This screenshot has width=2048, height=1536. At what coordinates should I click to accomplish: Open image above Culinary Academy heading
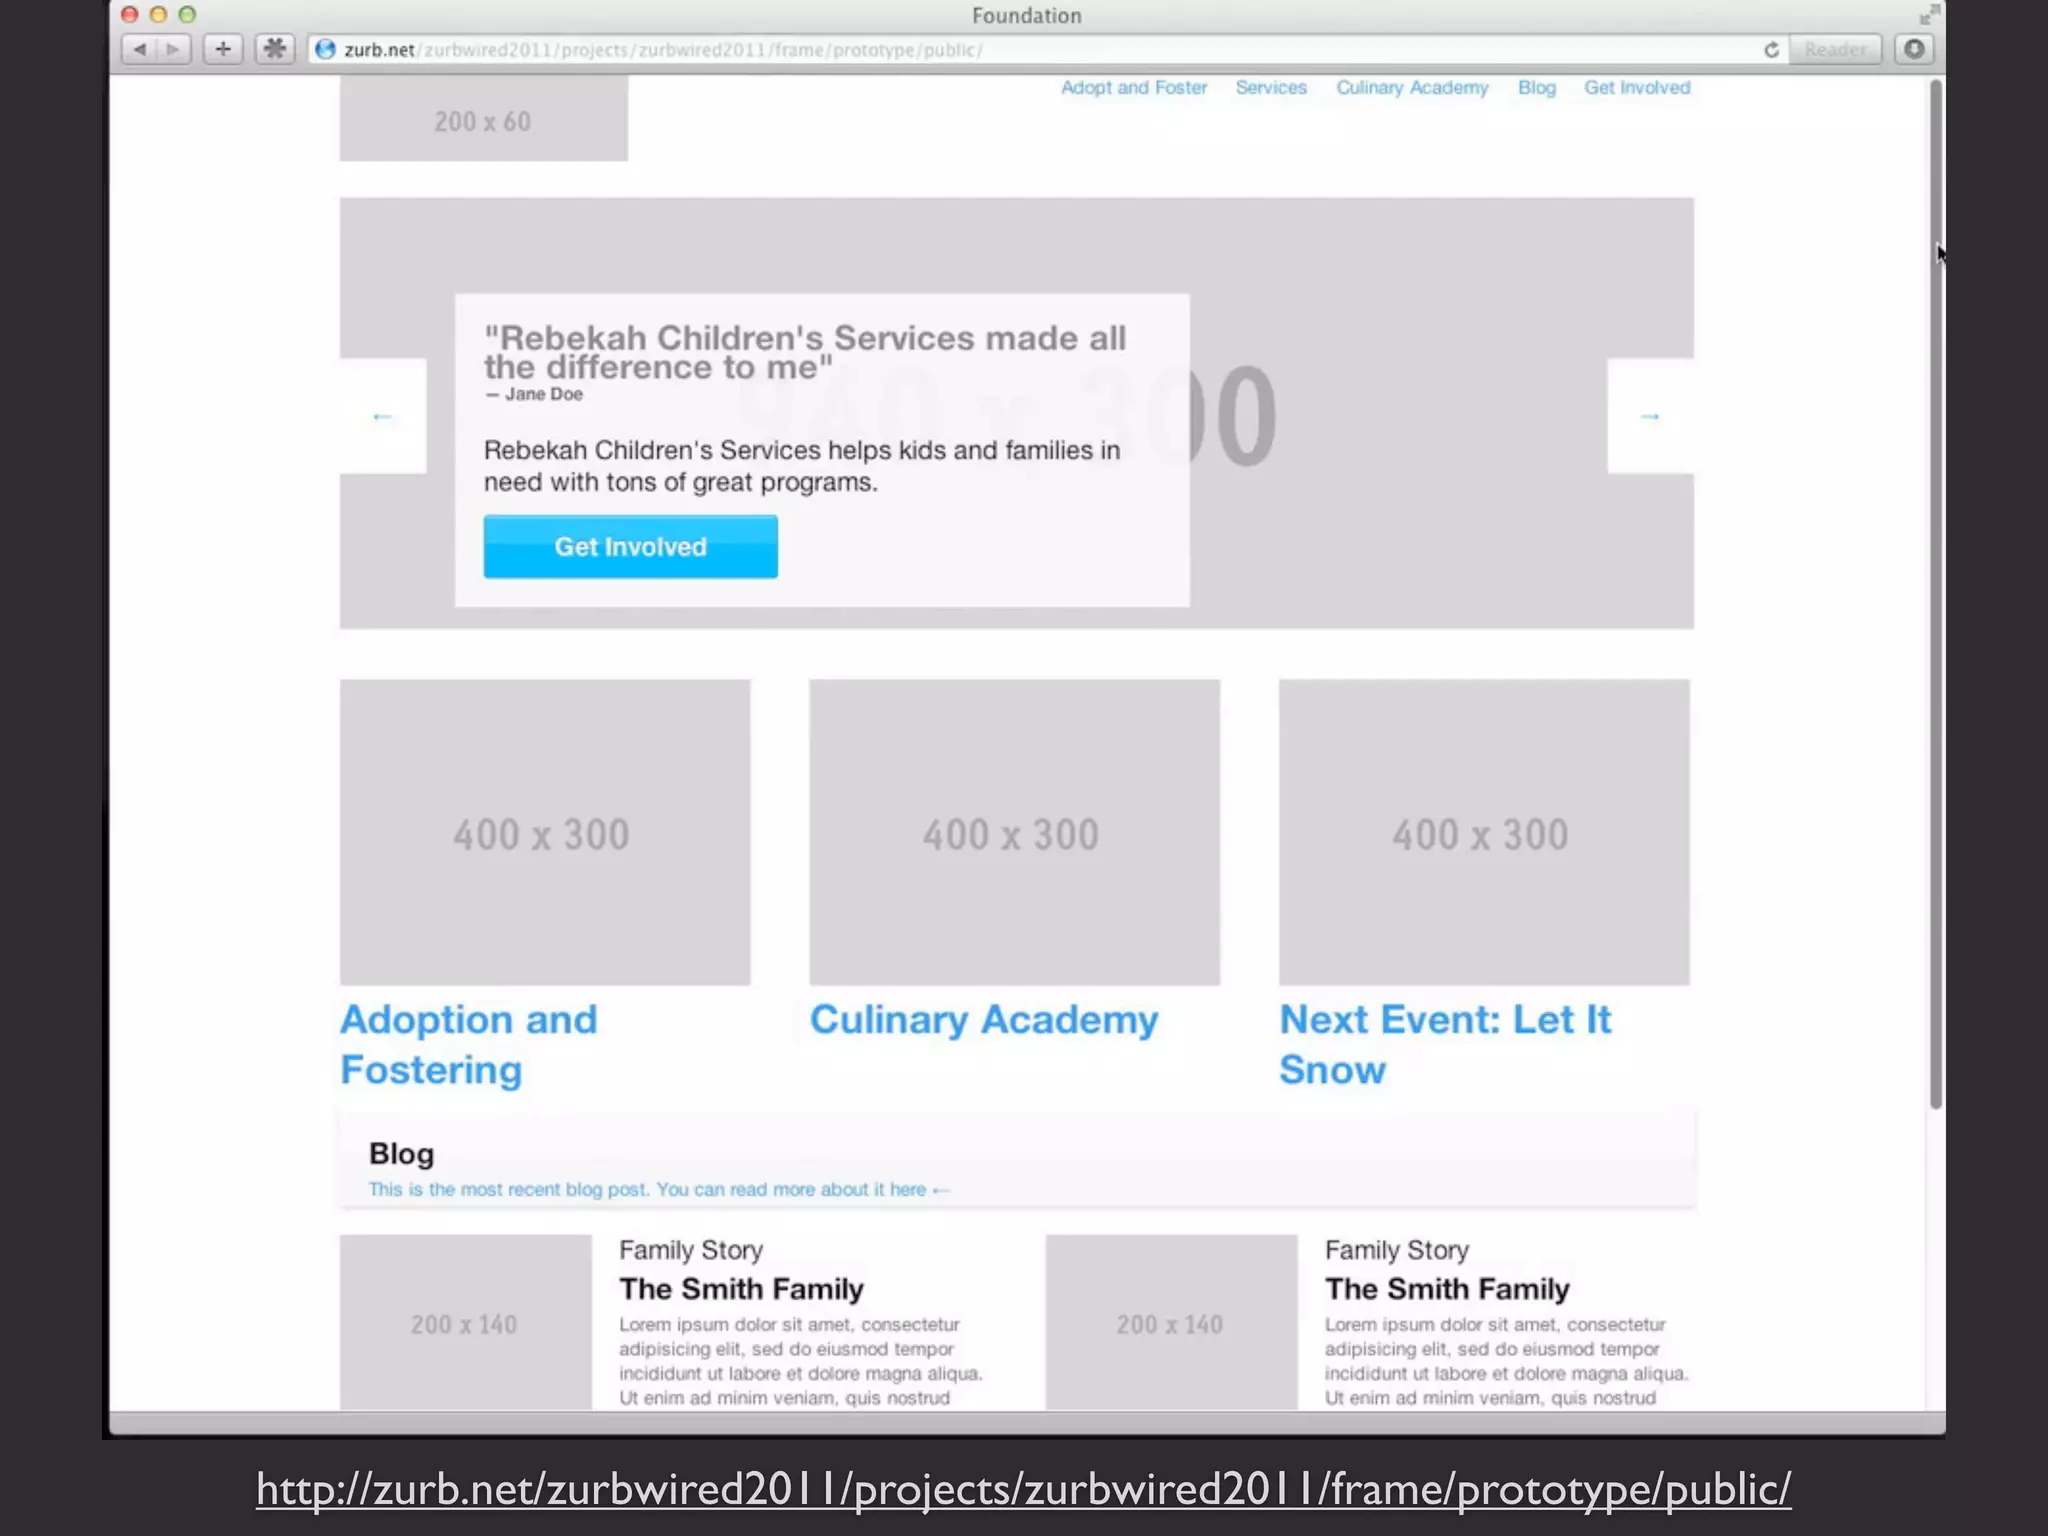coord(1015,833)
